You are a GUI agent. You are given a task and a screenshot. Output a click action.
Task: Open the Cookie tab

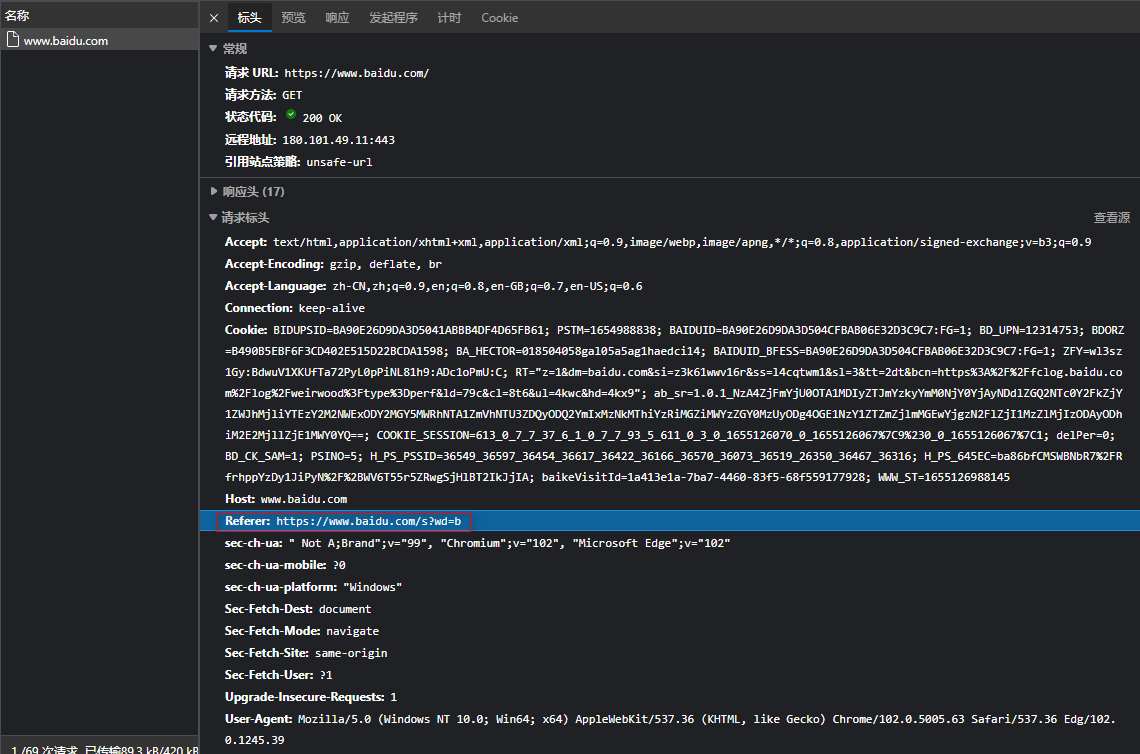pyautogui.click(x=499, y=17)
